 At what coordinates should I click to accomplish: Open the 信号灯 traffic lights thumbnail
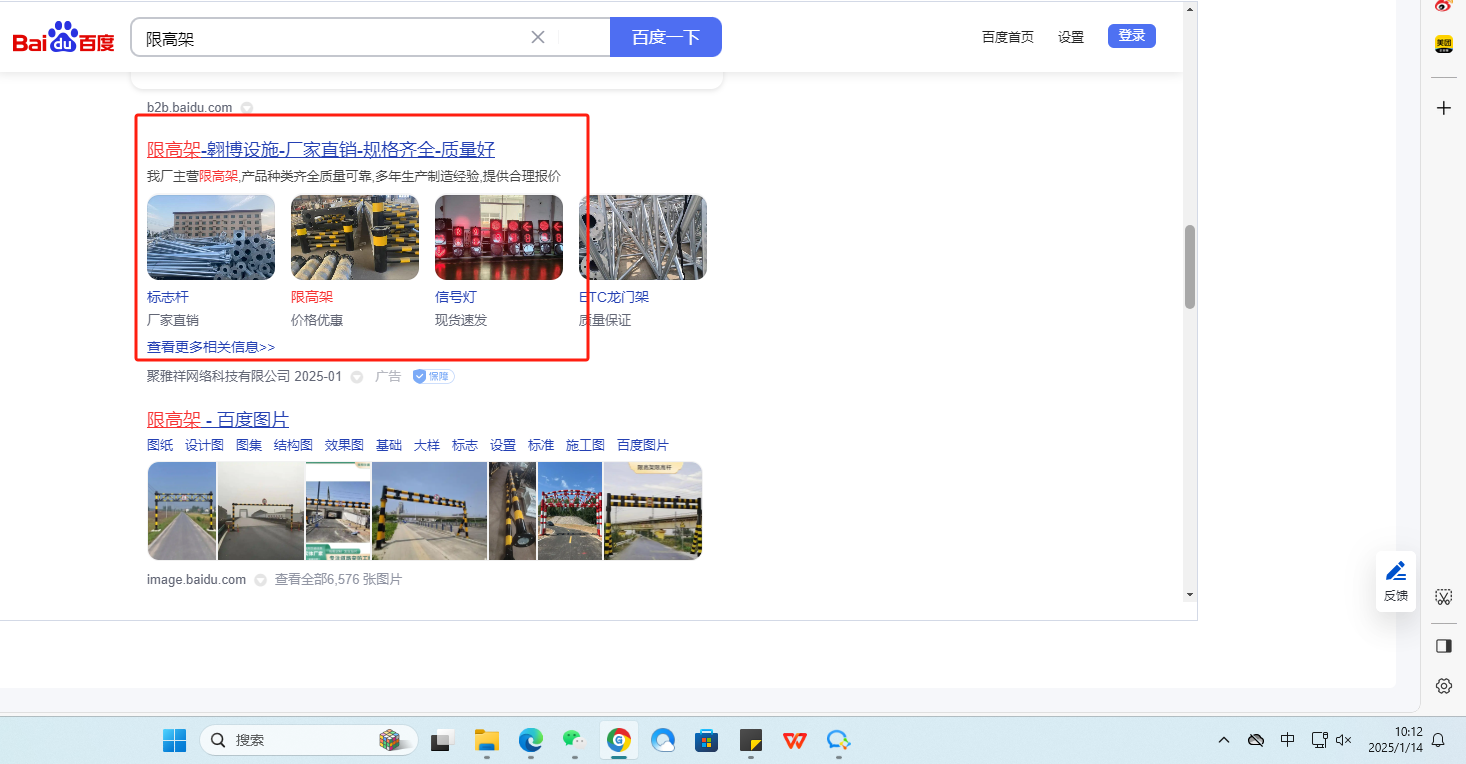pyautogui.click(x=499, y=237)
